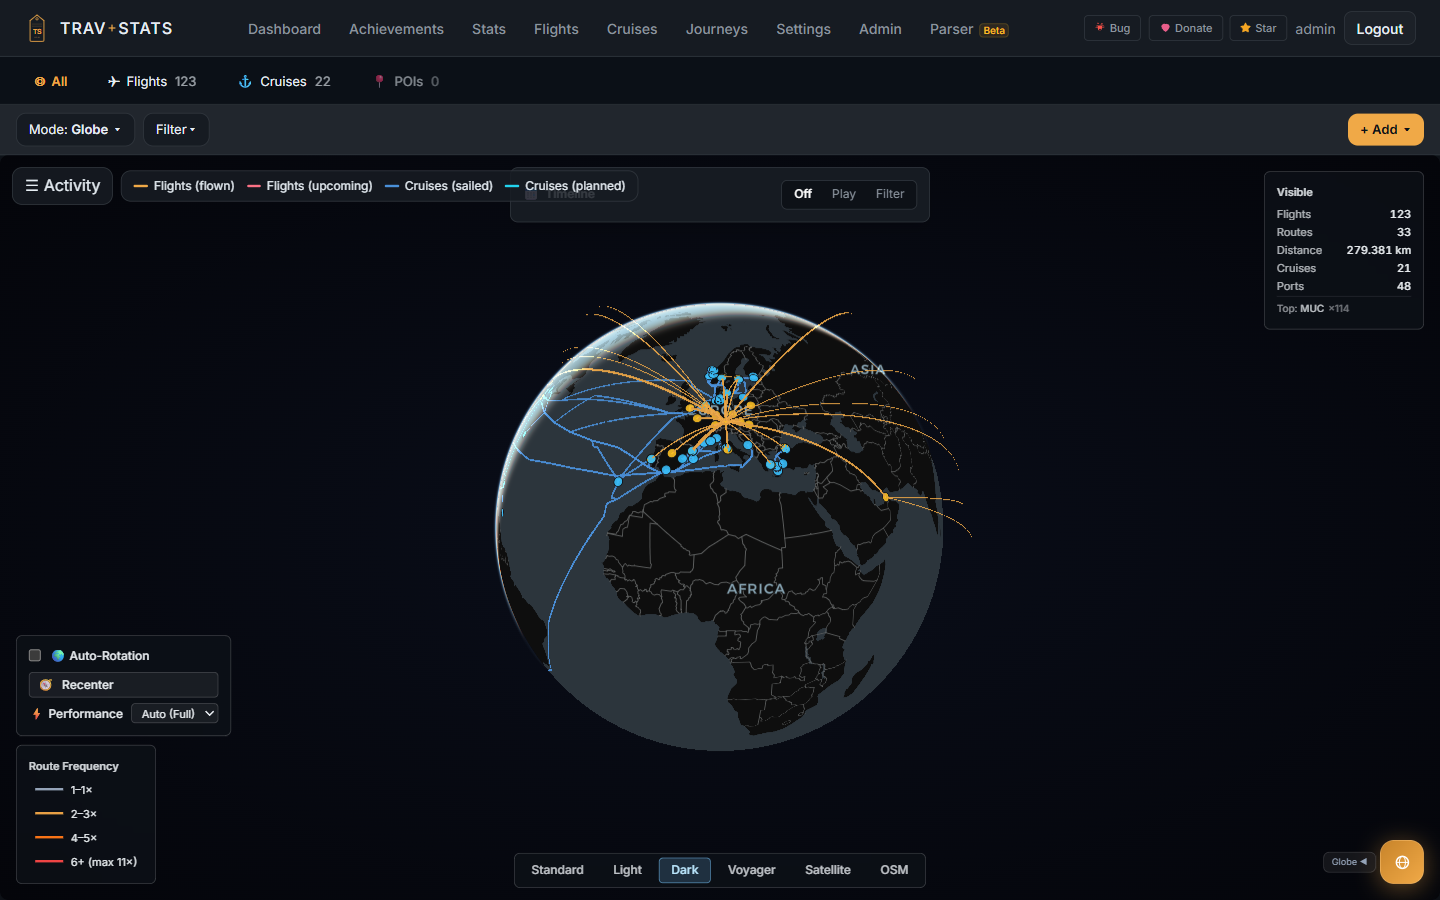Viewport: 1440px width, 900px height.
Task: Enable the Auto-Rotation checkbox
Action: [x=35, y=656]
